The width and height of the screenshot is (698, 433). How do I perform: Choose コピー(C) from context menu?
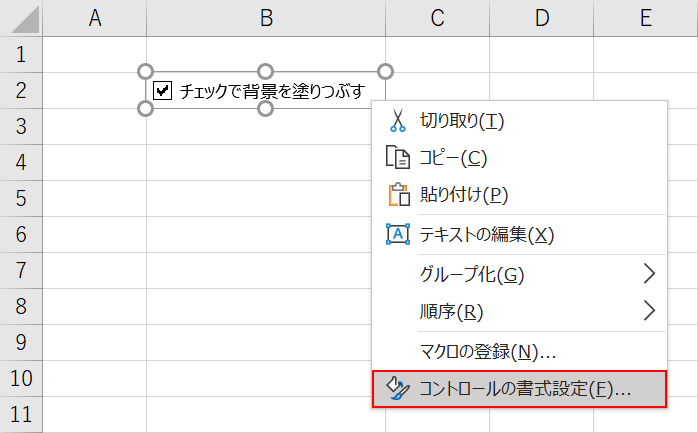coord(519,158)
